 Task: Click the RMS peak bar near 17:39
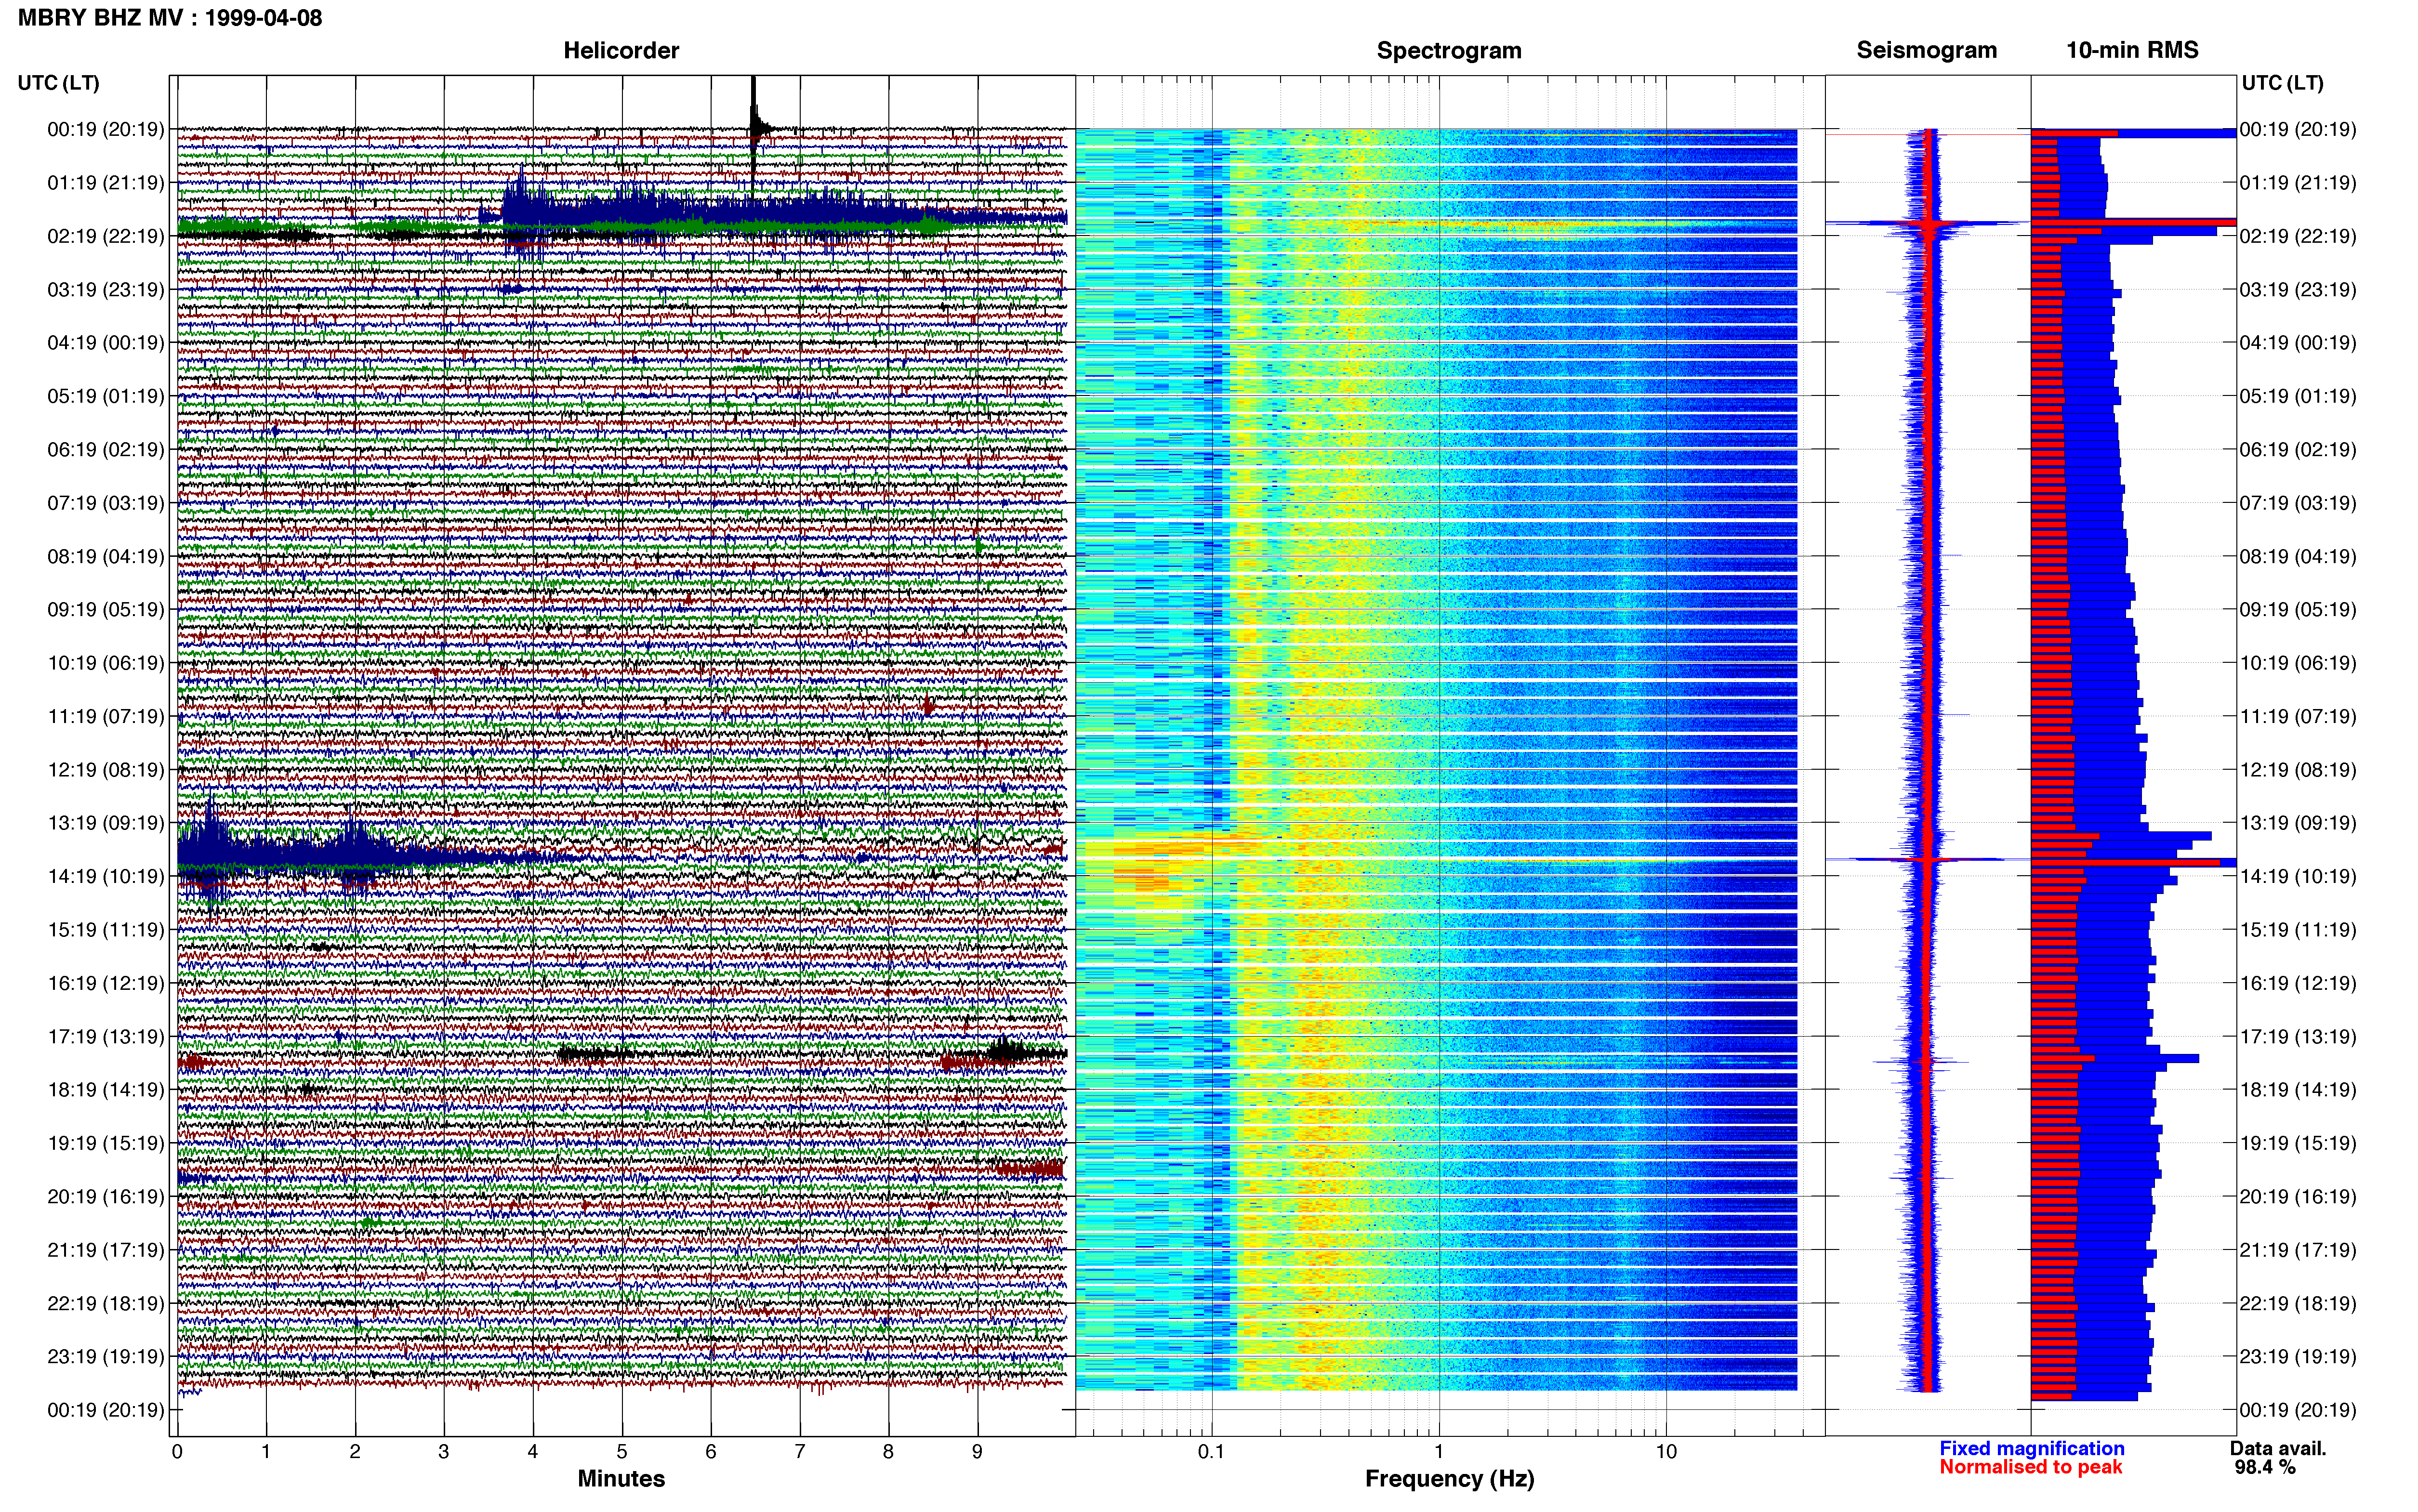click(2114, 1057)
